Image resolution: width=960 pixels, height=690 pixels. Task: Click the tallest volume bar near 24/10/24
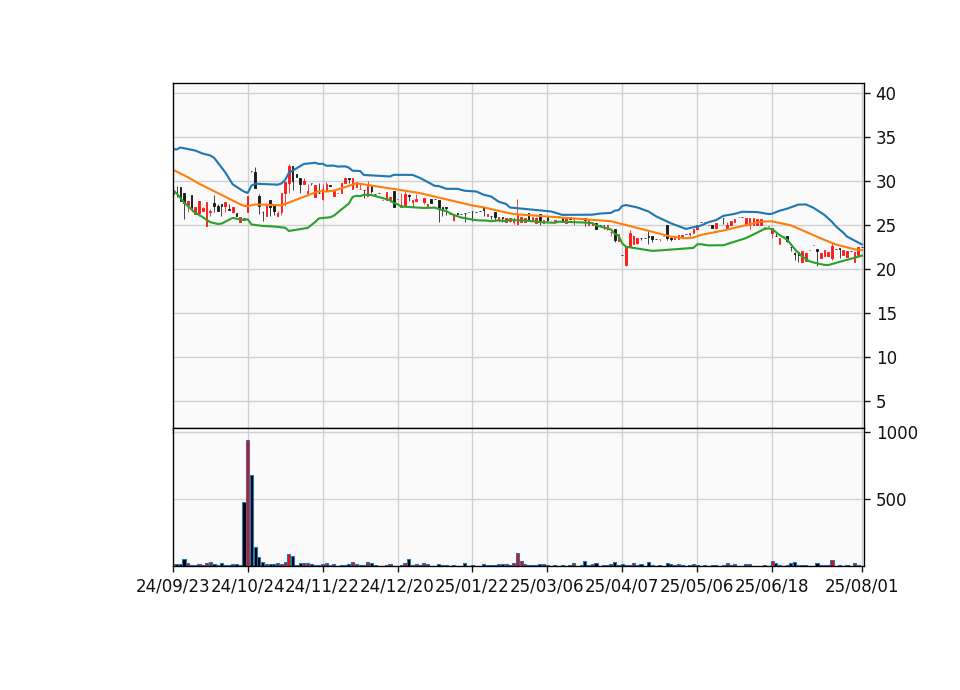coord(248,503)
